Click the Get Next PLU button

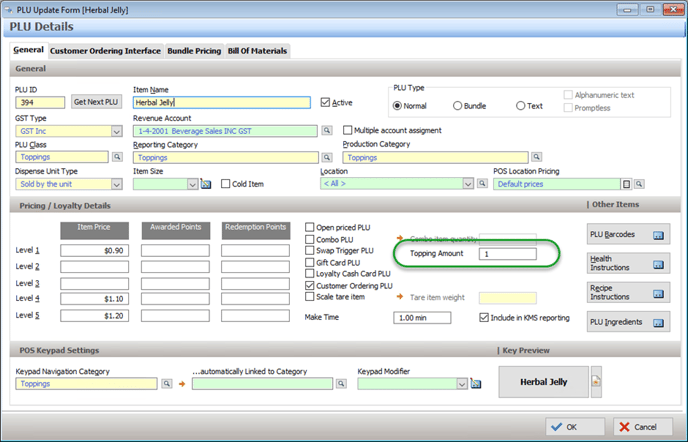point(96,102)
